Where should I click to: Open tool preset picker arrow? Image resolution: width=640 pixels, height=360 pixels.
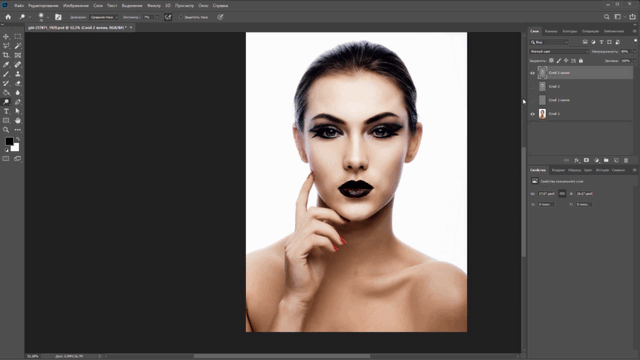click(29, 17)
